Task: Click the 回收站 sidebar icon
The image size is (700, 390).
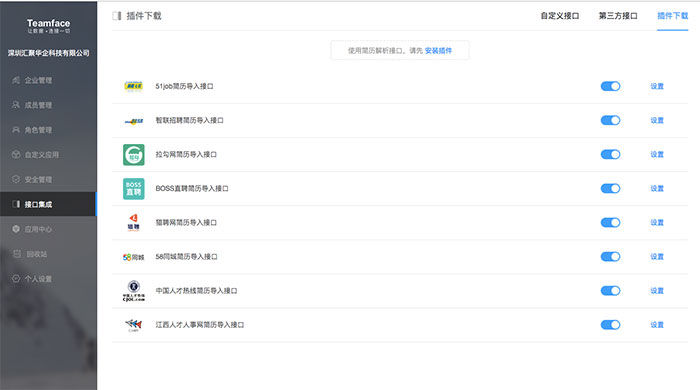Action: 17,254
